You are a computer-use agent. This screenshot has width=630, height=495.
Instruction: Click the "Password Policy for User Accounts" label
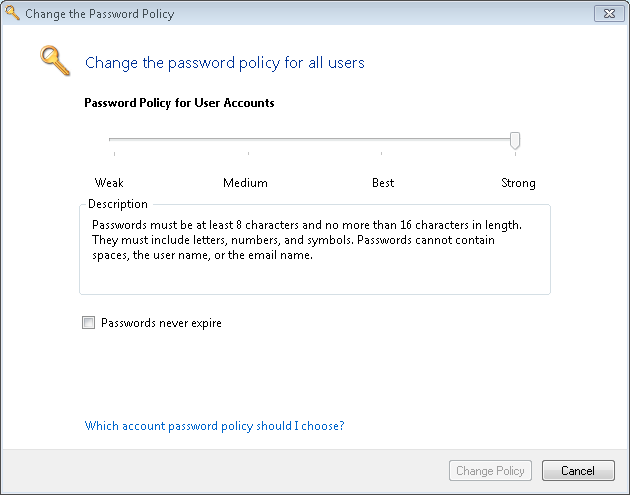[x=179, y=103]
